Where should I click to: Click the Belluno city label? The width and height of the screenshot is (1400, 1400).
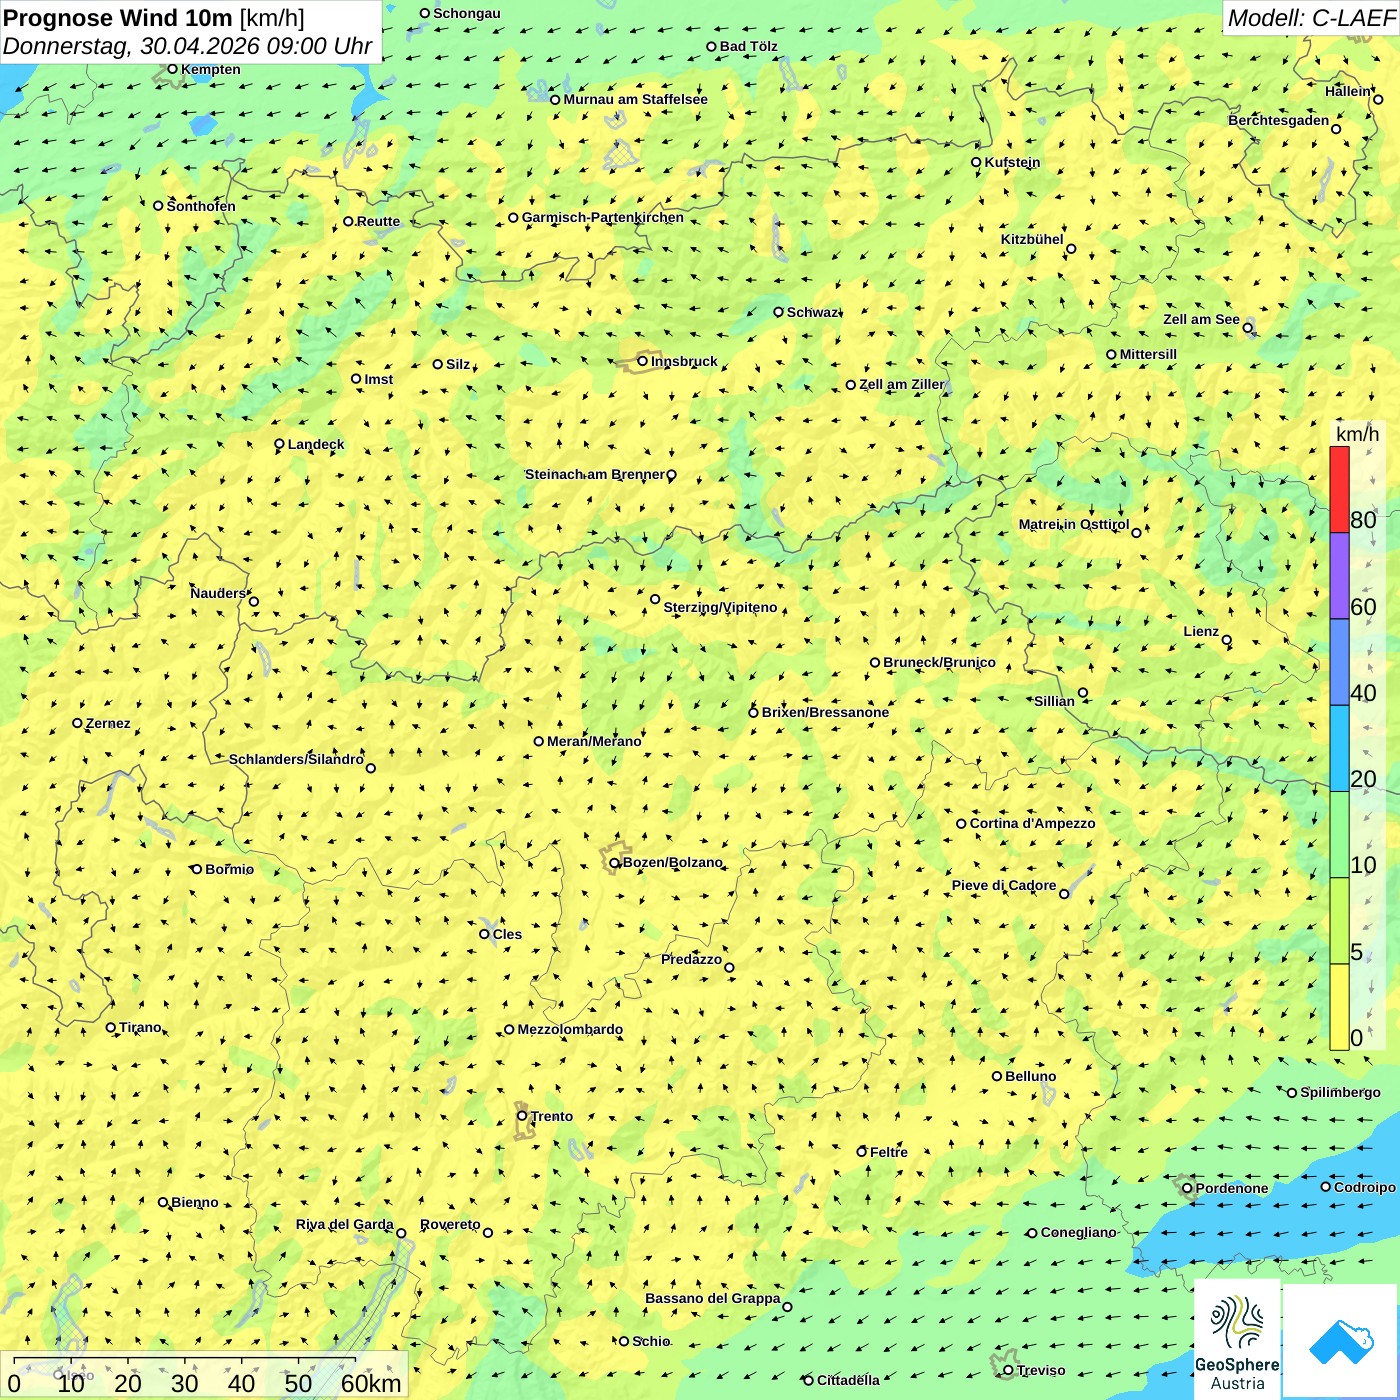(x=1030, y=1076)
